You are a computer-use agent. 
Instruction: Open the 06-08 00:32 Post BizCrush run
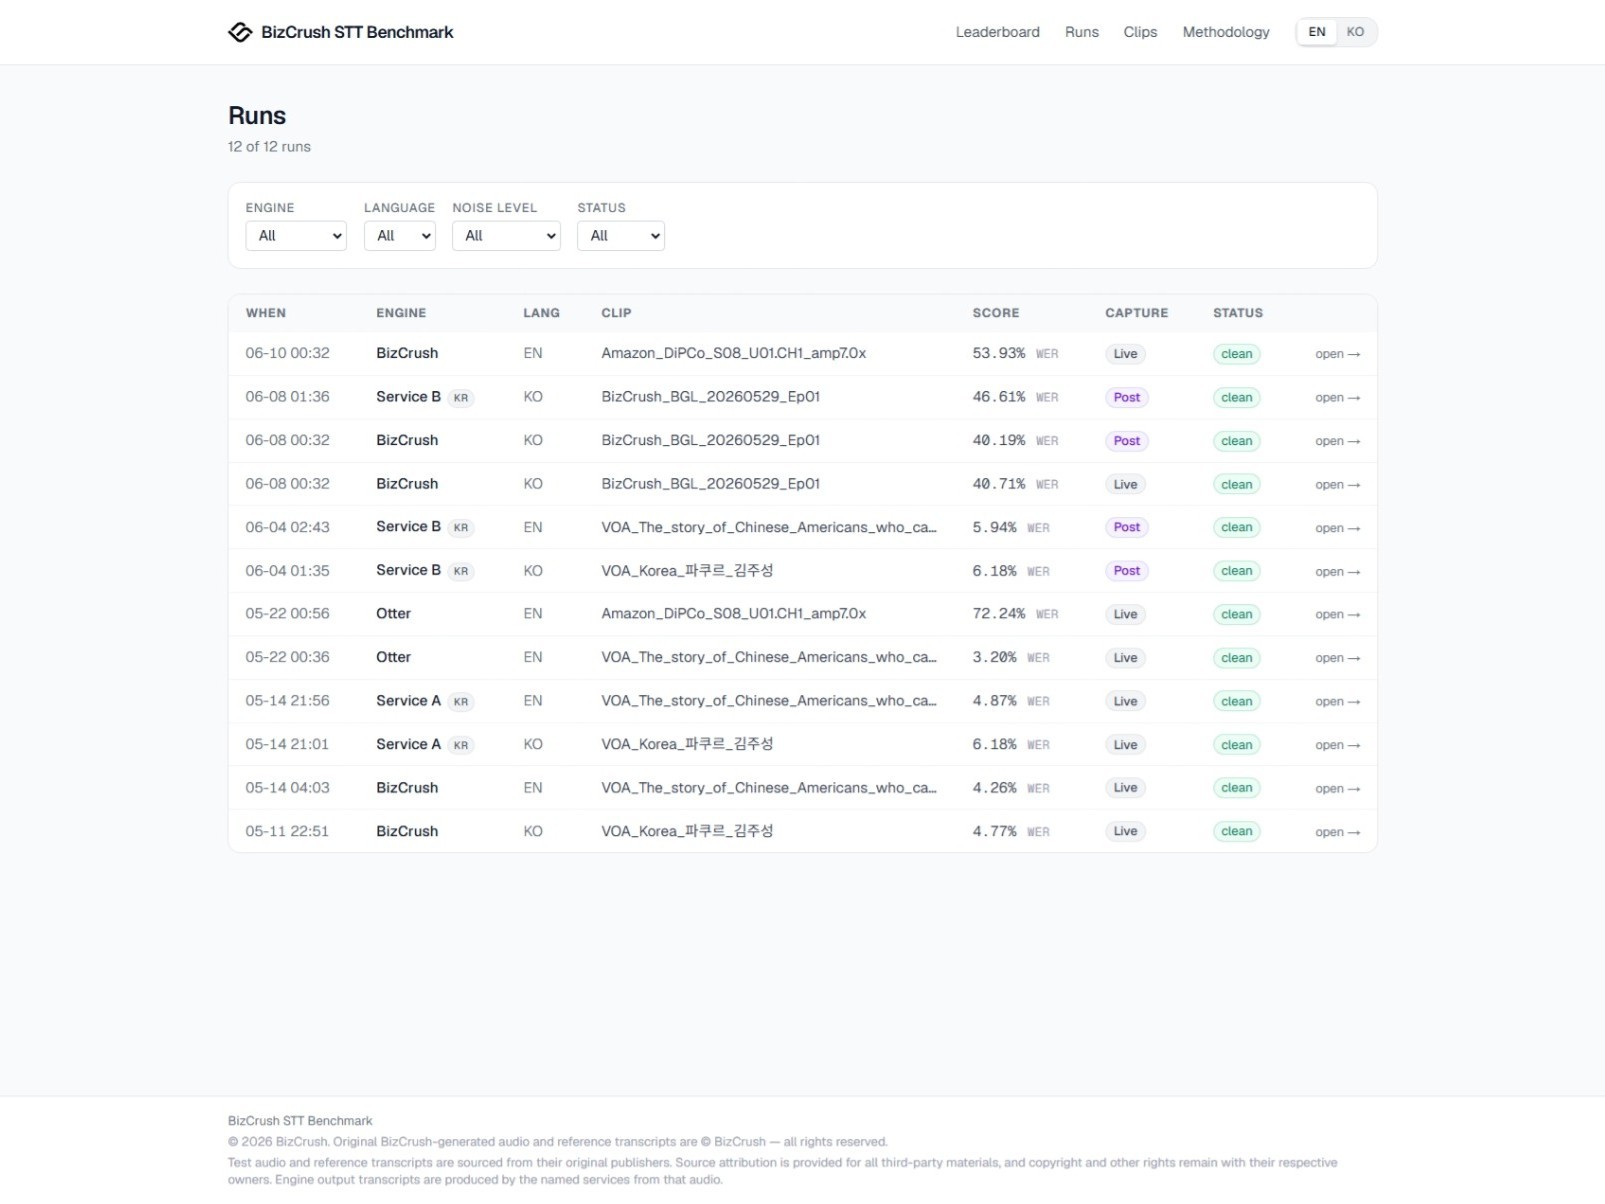point(1337,441)
